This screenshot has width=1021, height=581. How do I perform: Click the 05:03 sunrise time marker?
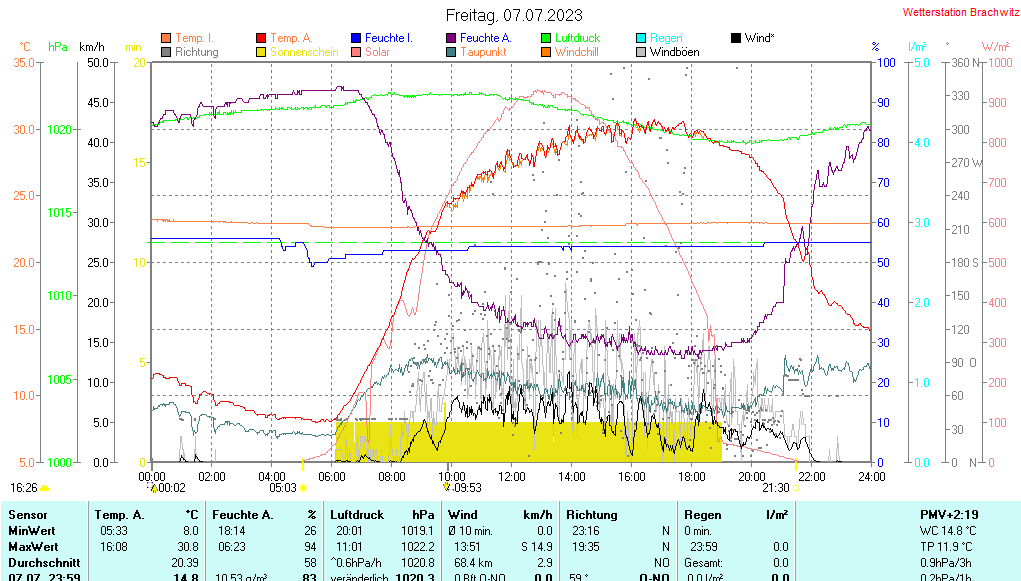pyautogui.click(x=283, y=488)
